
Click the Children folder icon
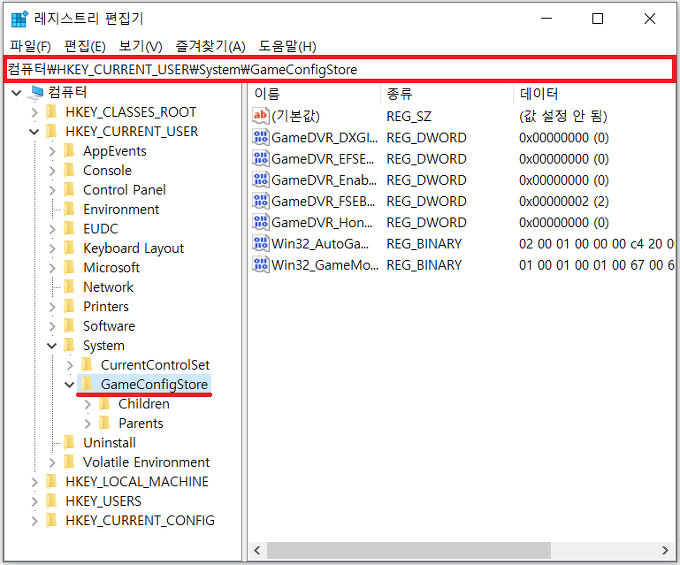click(x=104, y=404)
